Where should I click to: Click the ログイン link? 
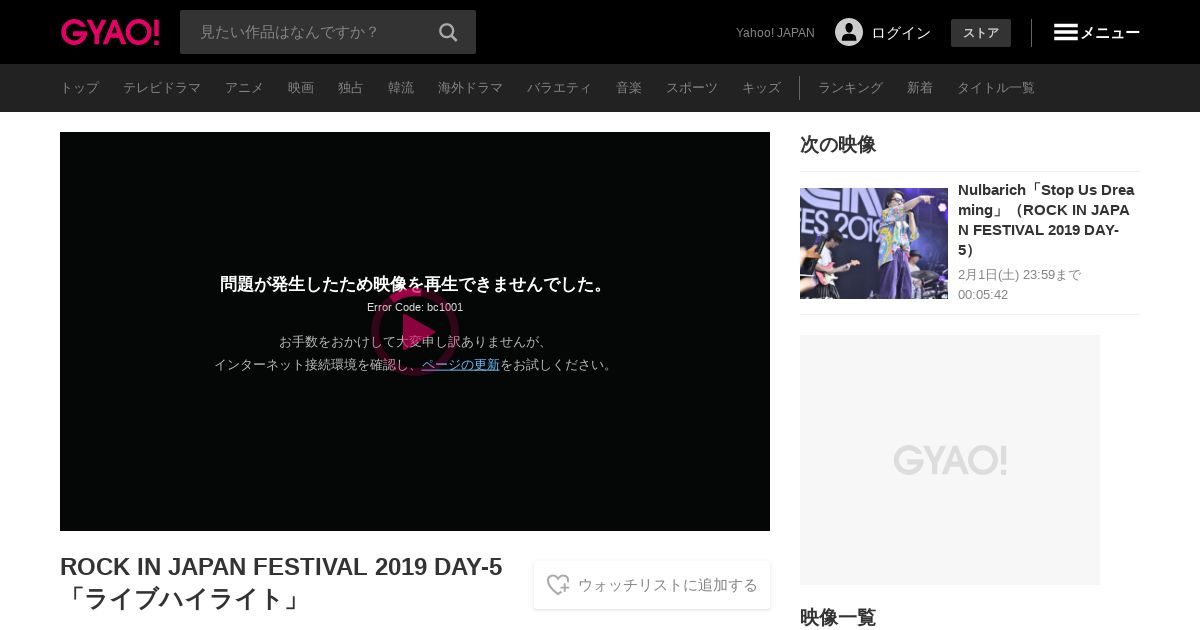901,33
